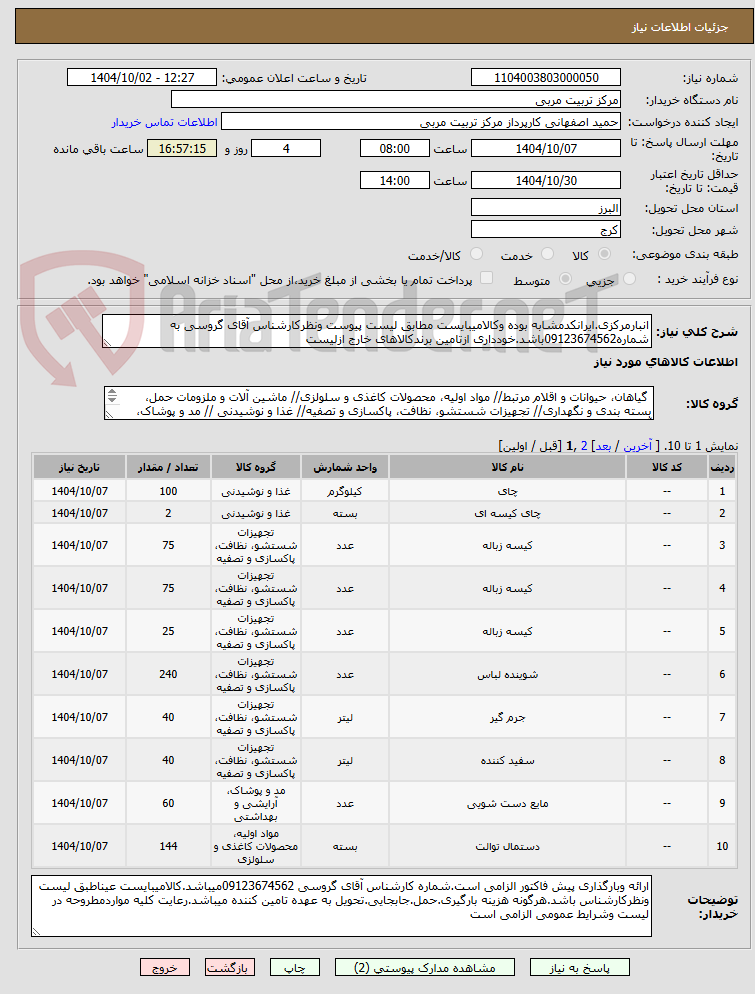Select the جزیی purchase type radio
This screenshot has height=994, width=755.
(629, 279)
